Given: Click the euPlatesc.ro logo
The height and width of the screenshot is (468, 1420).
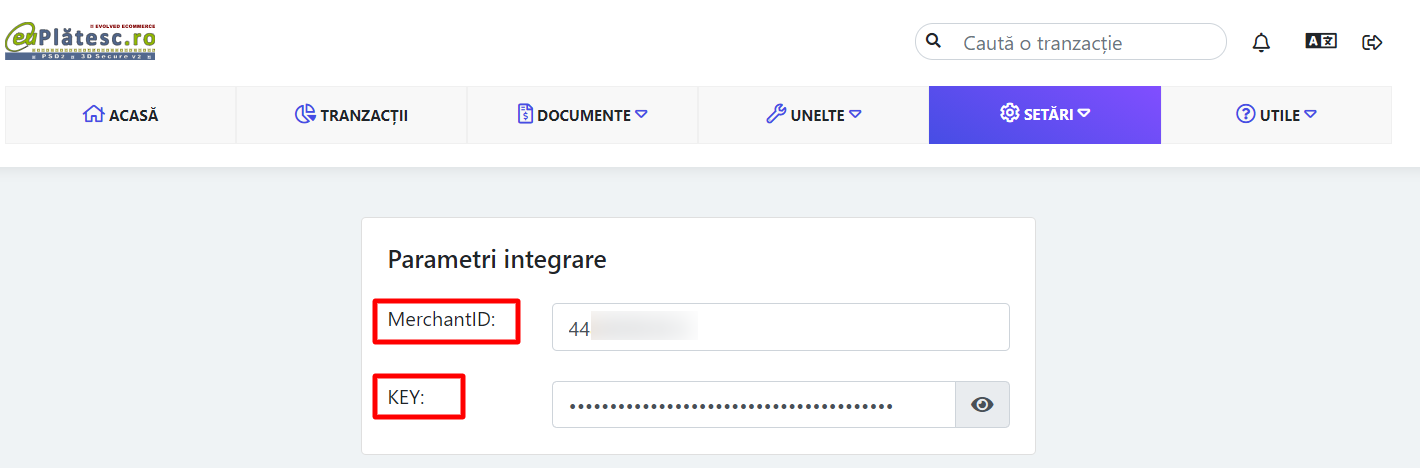Looking at the screenshot, I should 81,42.
